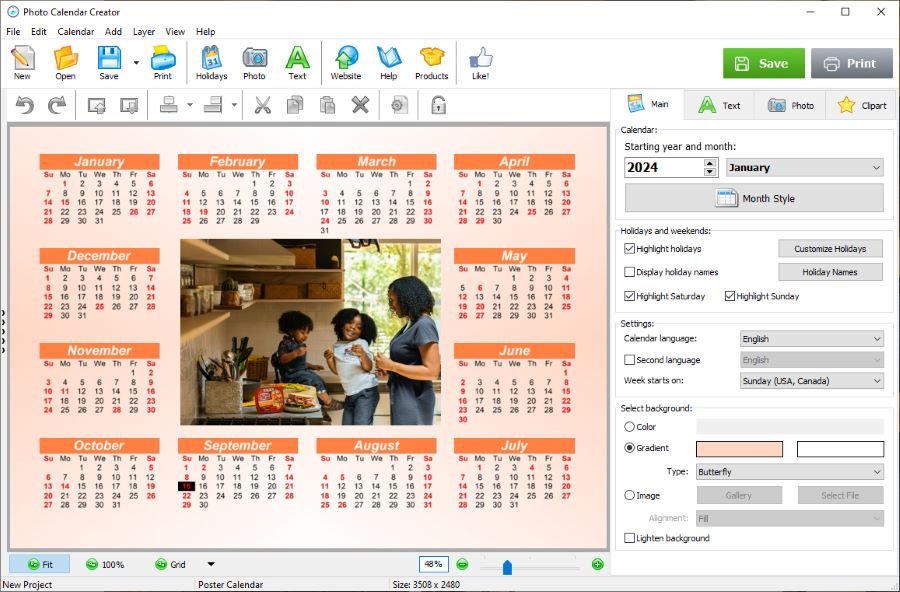
Task: Open the Grid options dropdown arrow
Action: 211,564
